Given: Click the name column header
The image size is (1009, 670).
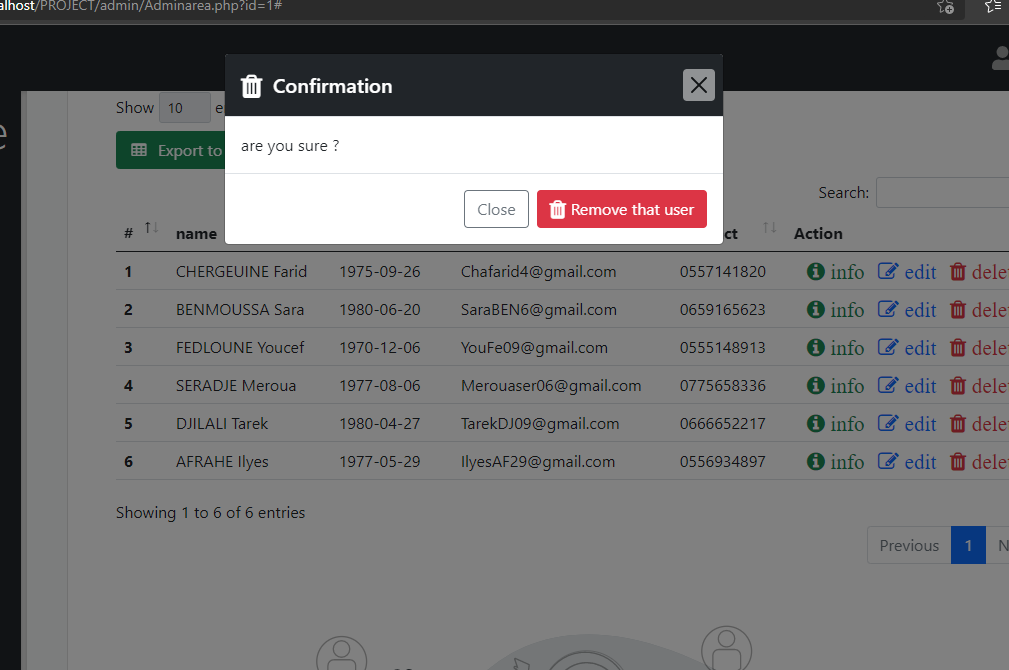Looking at the screenshot, I should 196,234.
